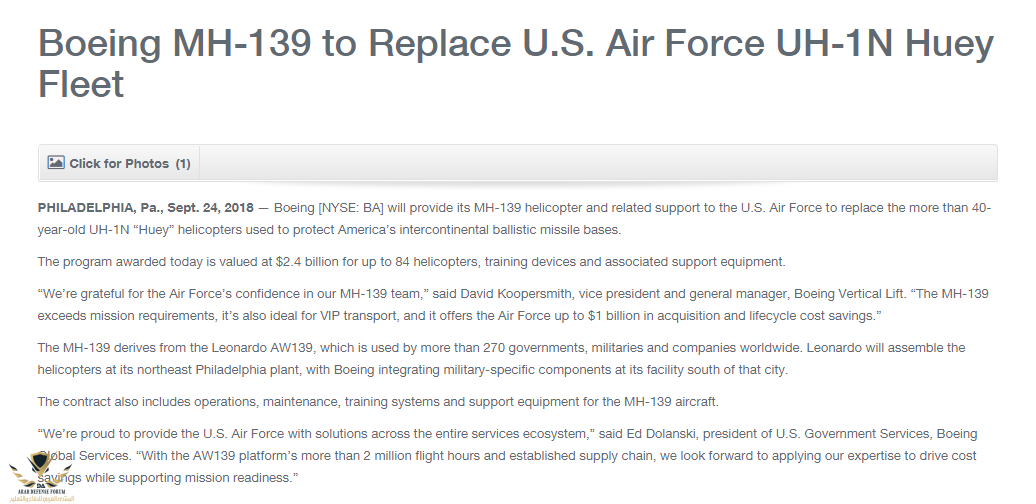The width and height of the screenshot is (1036, 504).
Task: Open the Click for Photos tab
Action: pyautogui.click(x=119, y=163)
